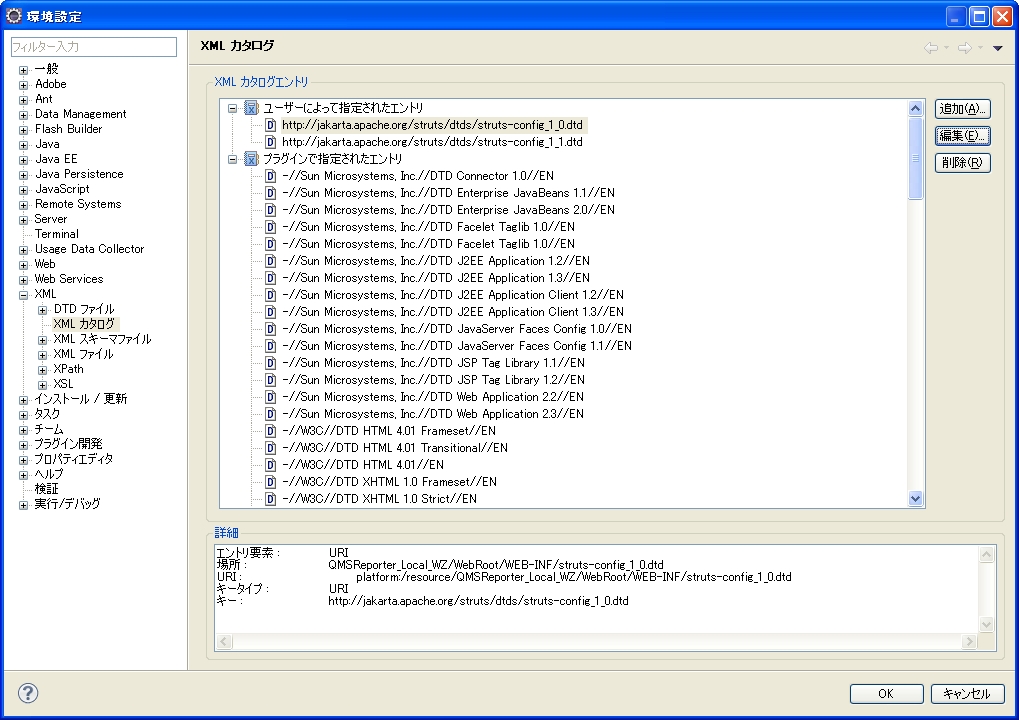The height and width of the screenshot is (720, 1019).
Task: Expand the DTD ファイル node
Action: point(42,310)
